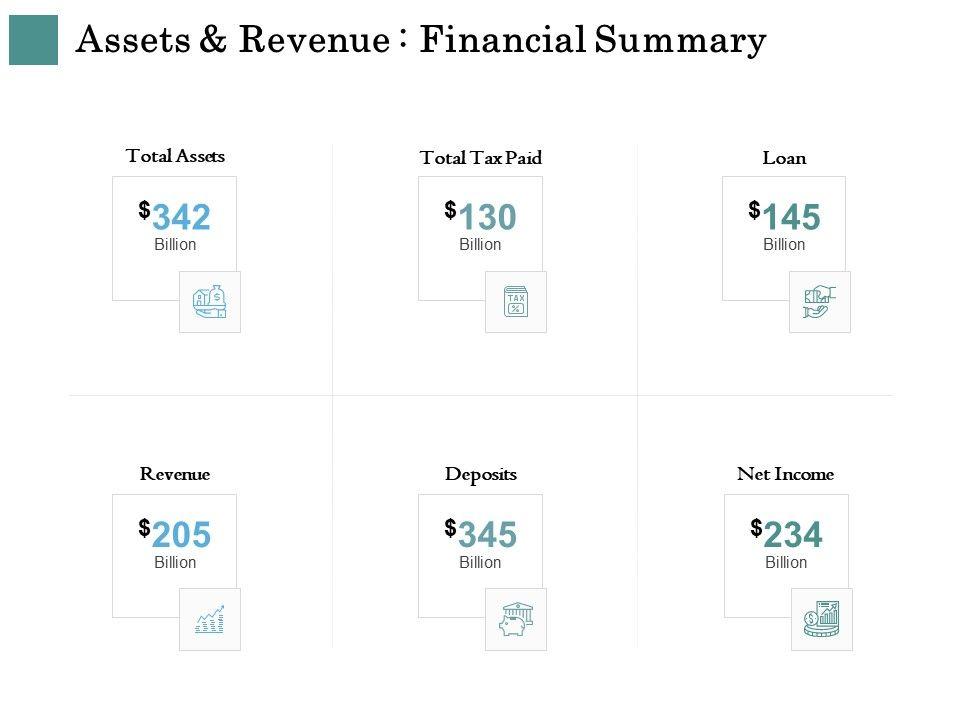The height and width of the screenshot is (720, 960).
Task: Select the $234 value figure
Action: (x=788, y=535)
